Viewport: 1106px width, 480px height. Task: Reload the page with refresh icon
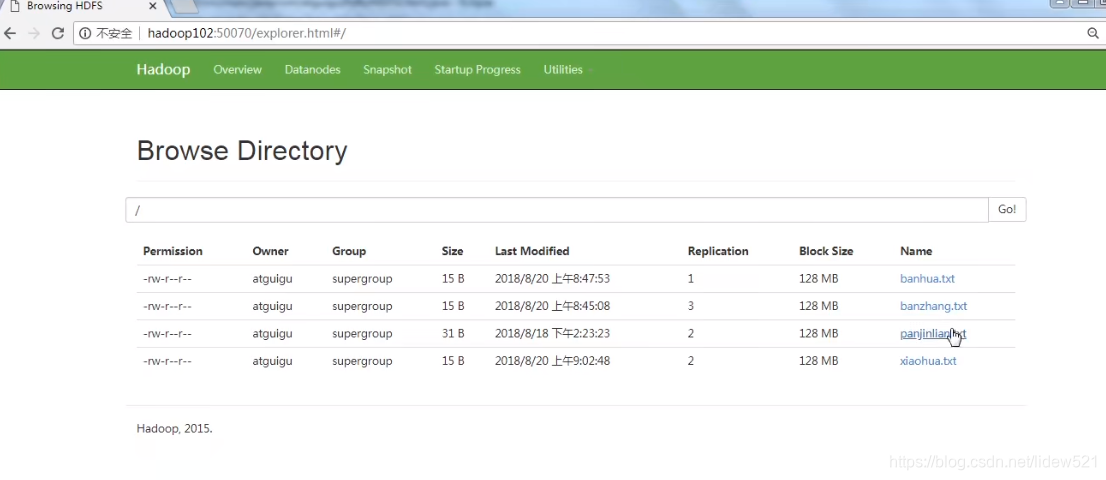pyautogui.click(x=58, y=33)
